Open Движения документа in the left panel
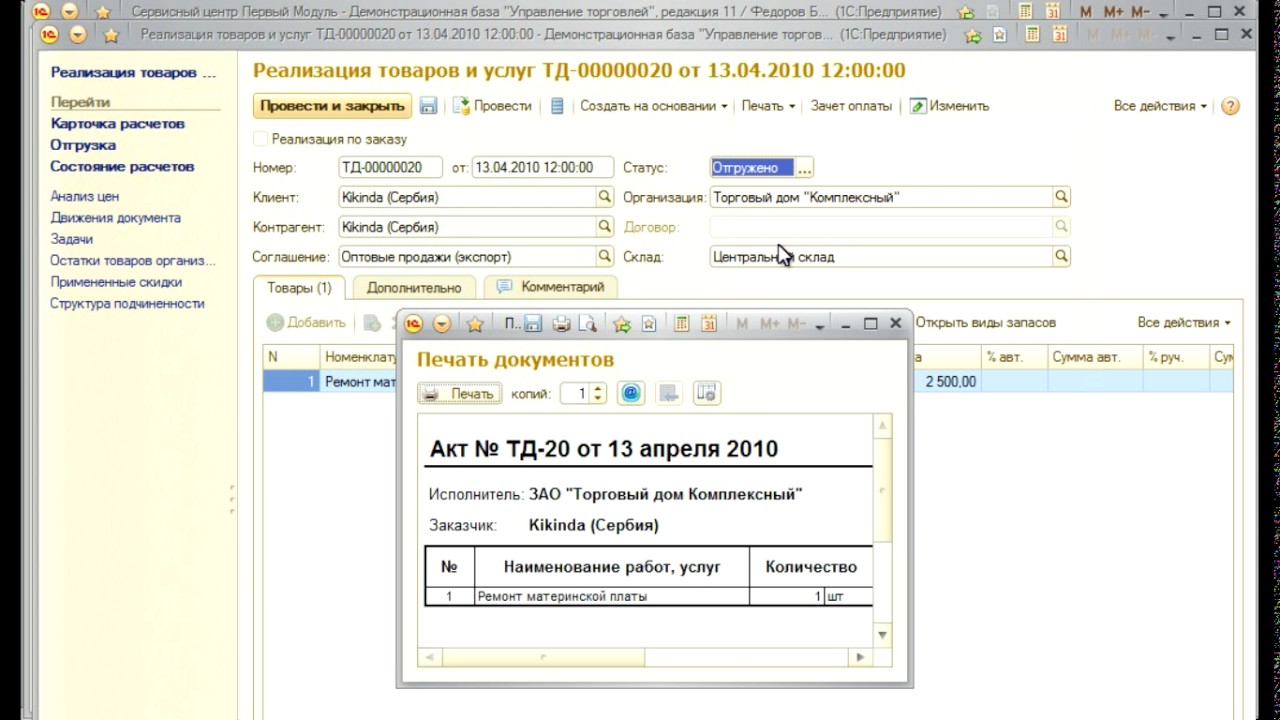Image resolution: width=1280 pixels, height=720 pixels. pyautogui.click(x=116, y=217)
